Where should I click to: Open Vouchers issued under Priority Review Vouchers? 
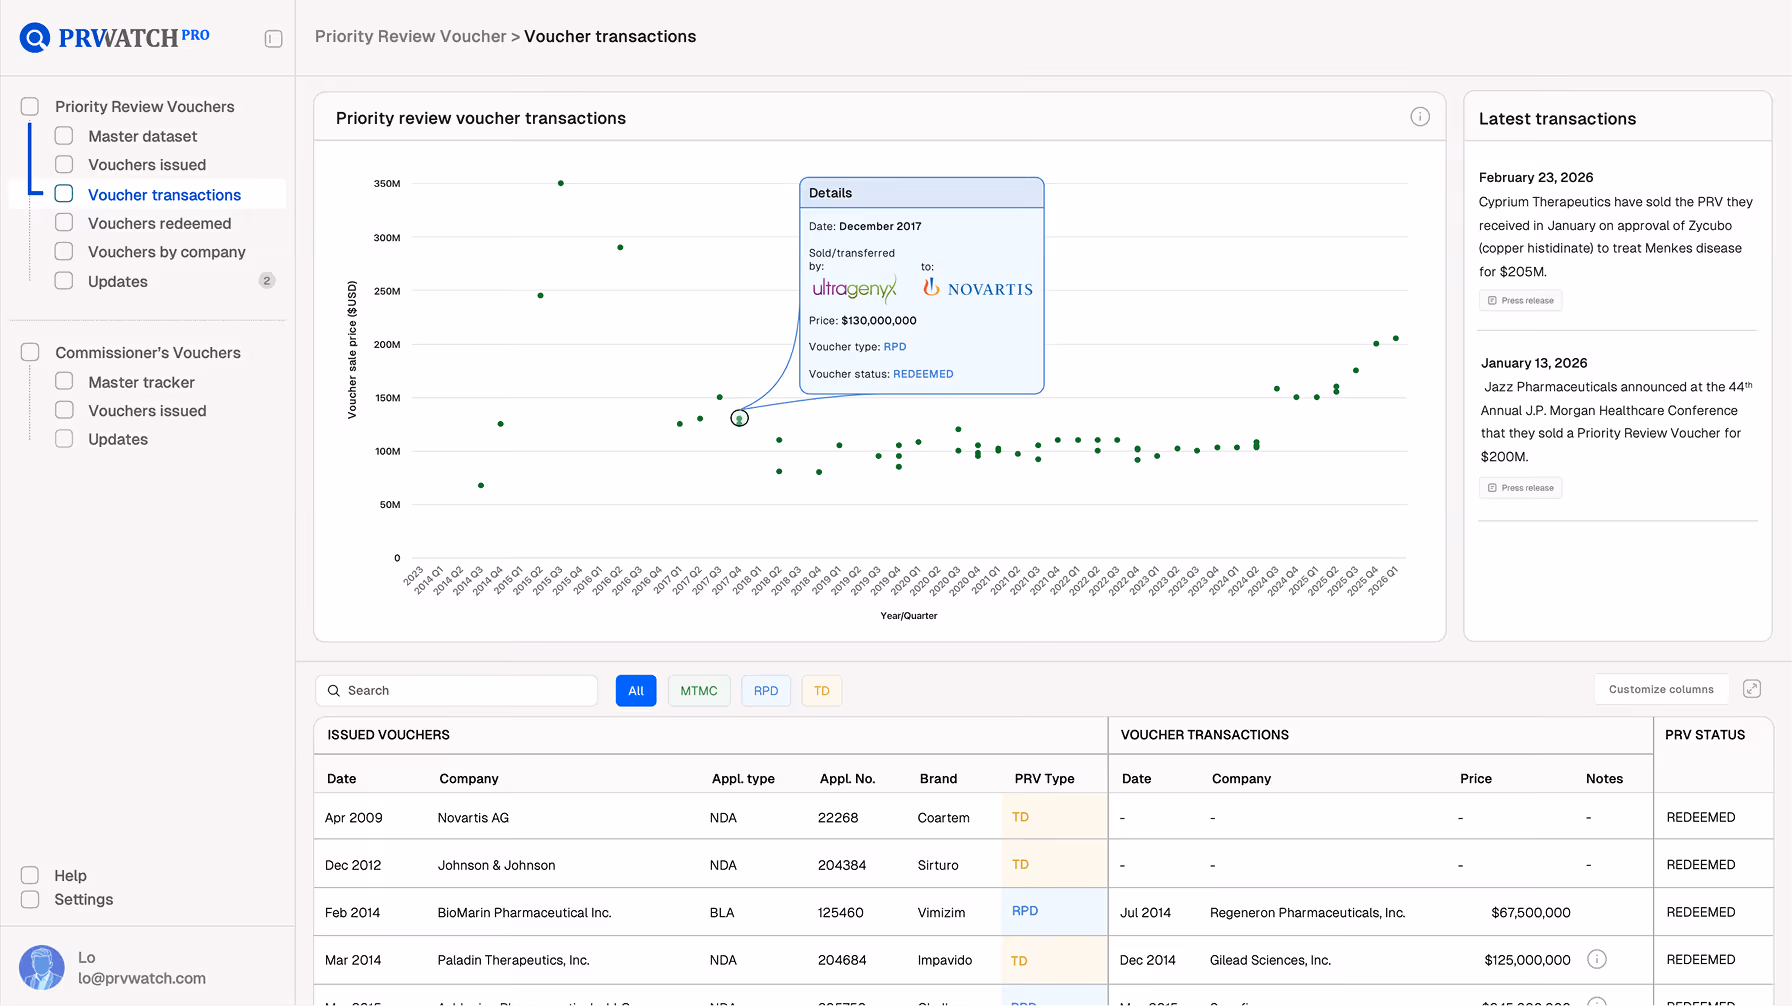click(x=147, y=165)
